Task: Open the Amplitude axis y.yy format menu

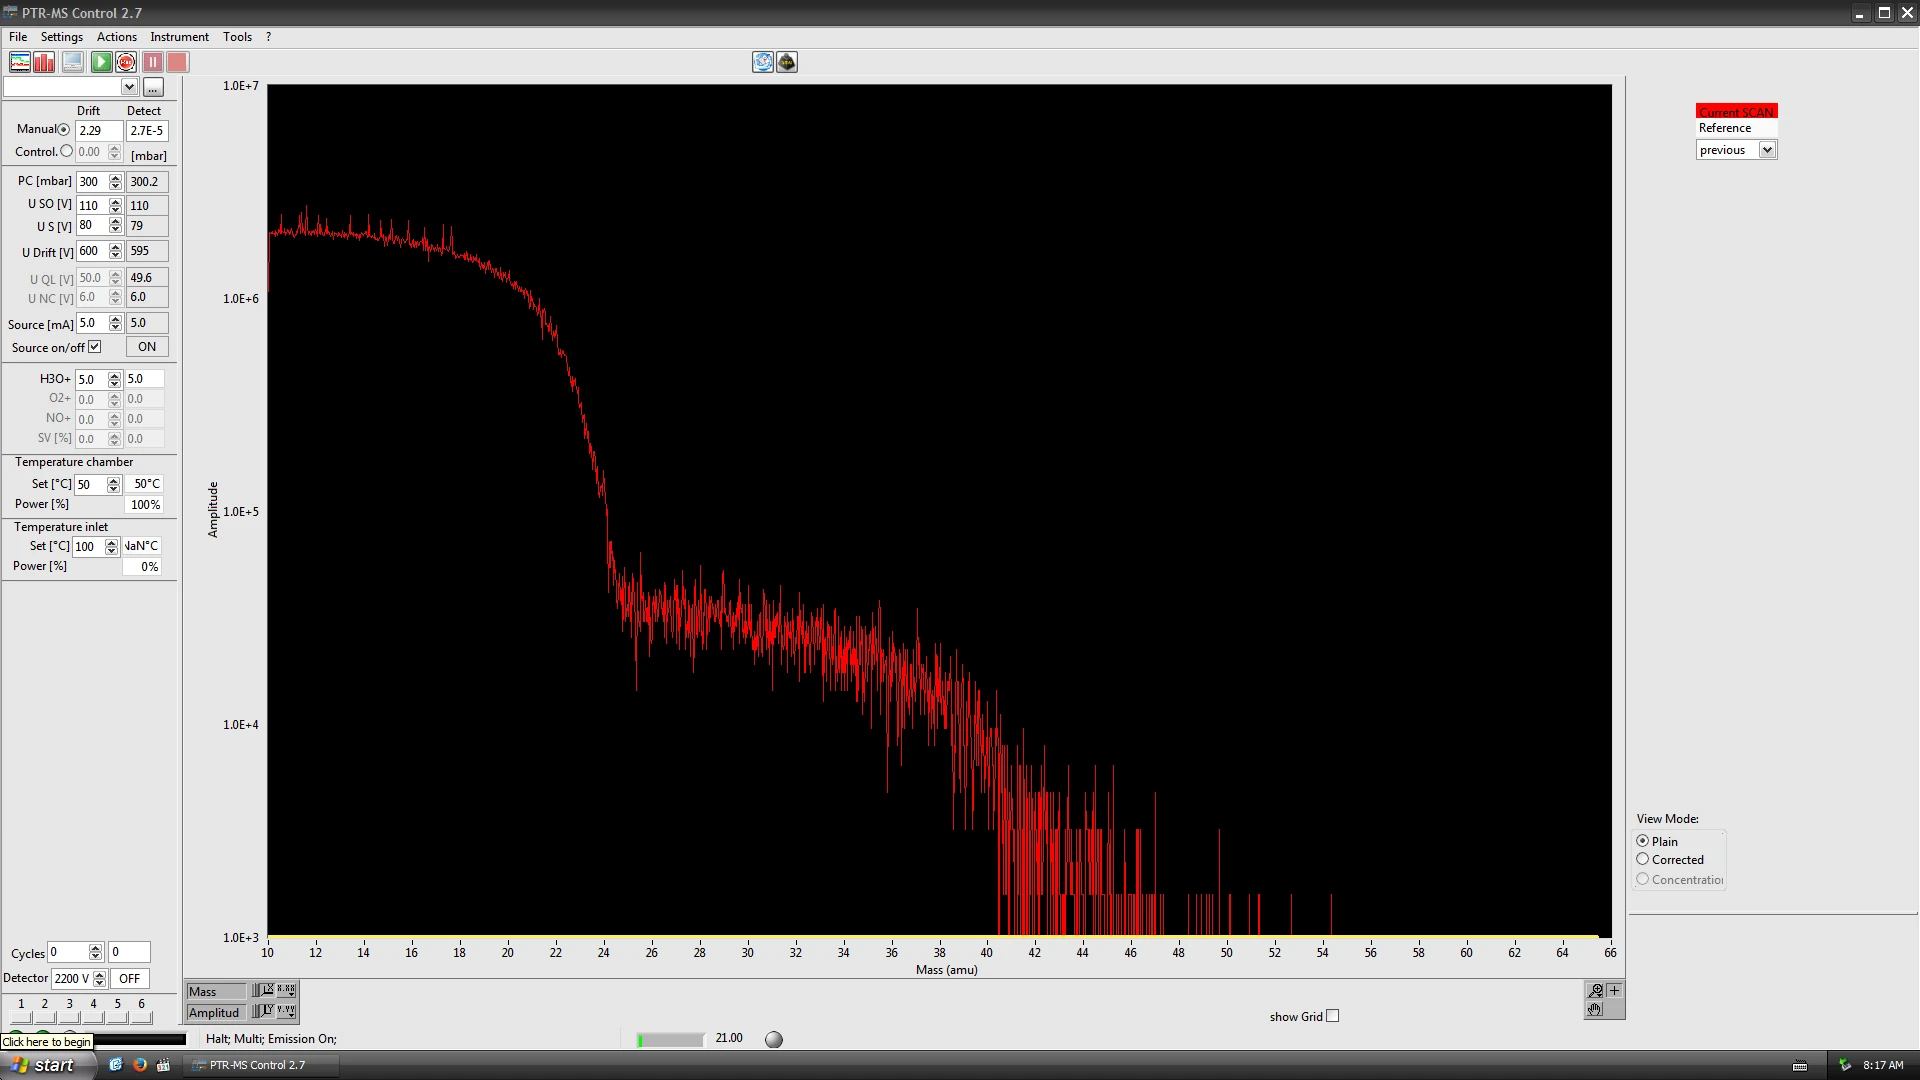Action: [286, 1011]
